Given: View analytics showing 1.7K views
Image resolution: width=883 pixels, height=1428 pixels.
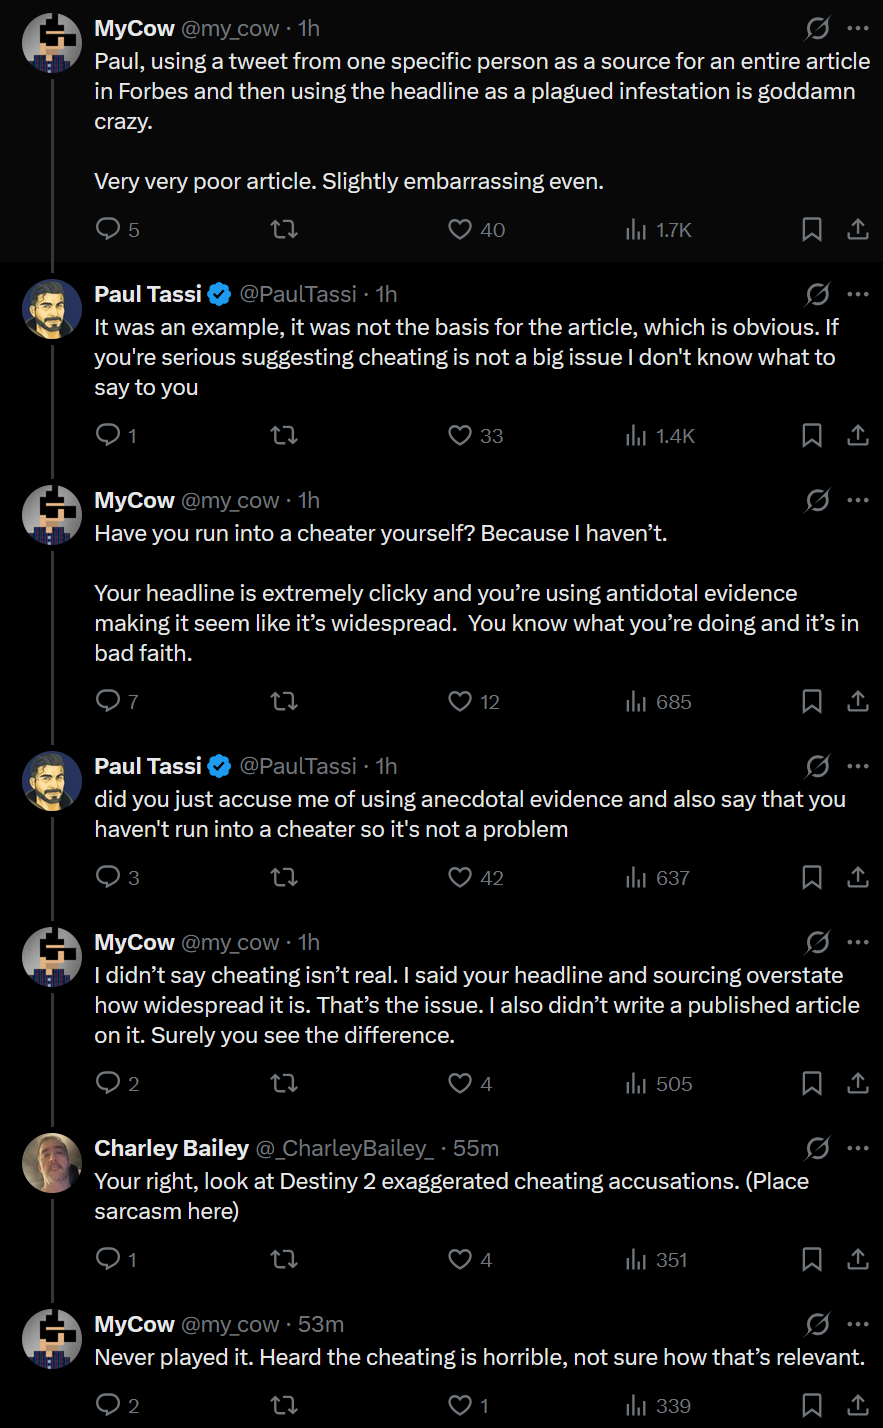Looking at the screenshot, I should pos(659,230).
